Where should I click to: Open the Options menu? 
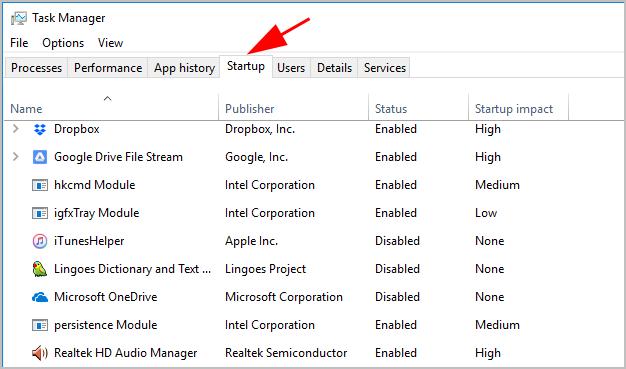[63, 43]
